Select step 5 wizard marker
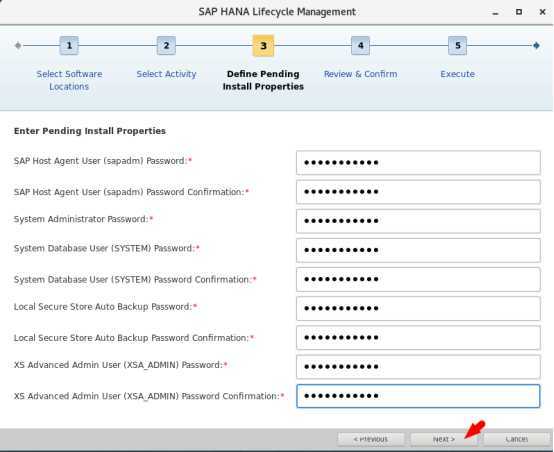Screen dimensions: 554x452 [x=458, y=46]
